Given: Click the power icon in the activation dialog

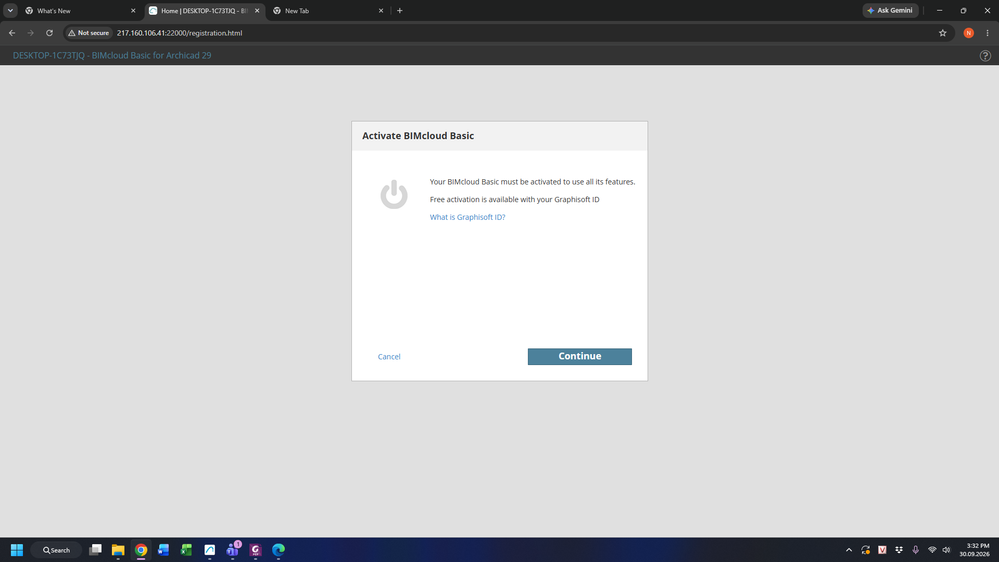Looking at the screenshot, I should [x=394, y=194].
